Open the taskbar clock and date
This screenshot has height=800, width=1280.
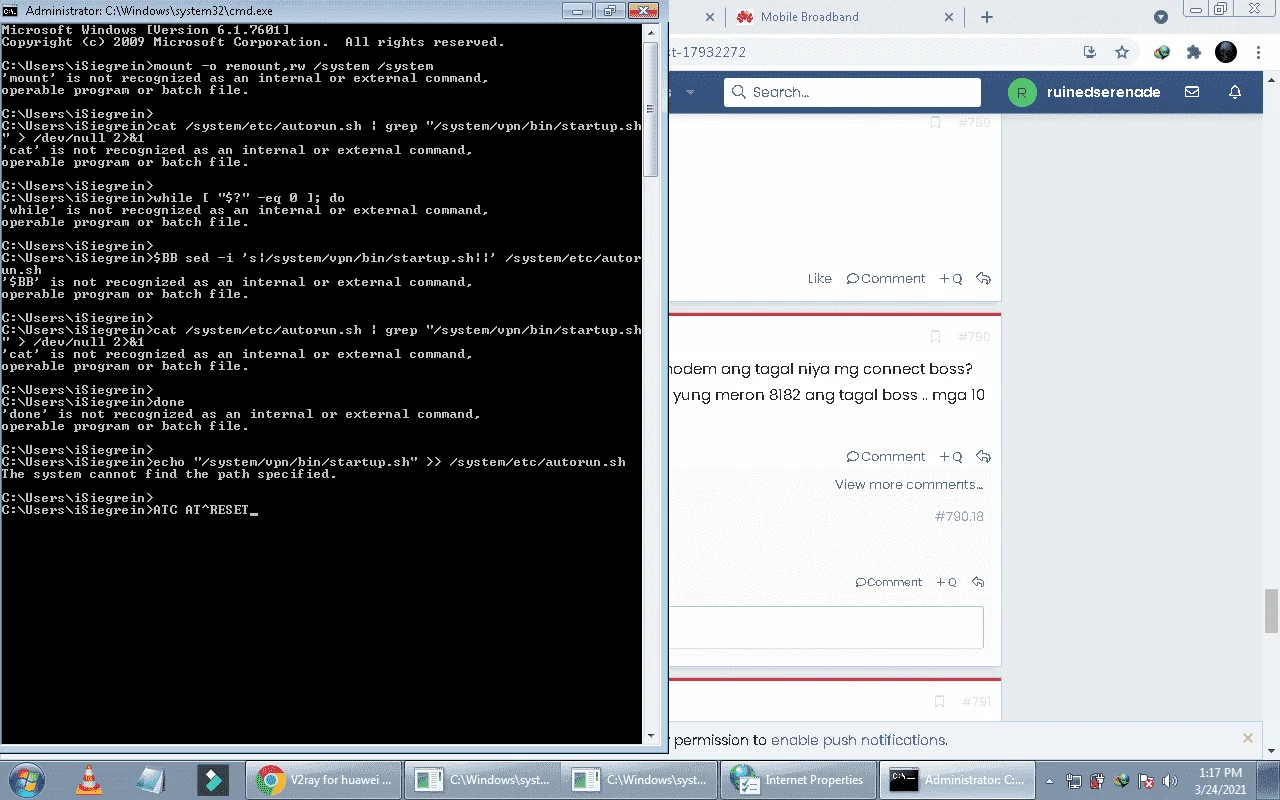(1219, 780)
